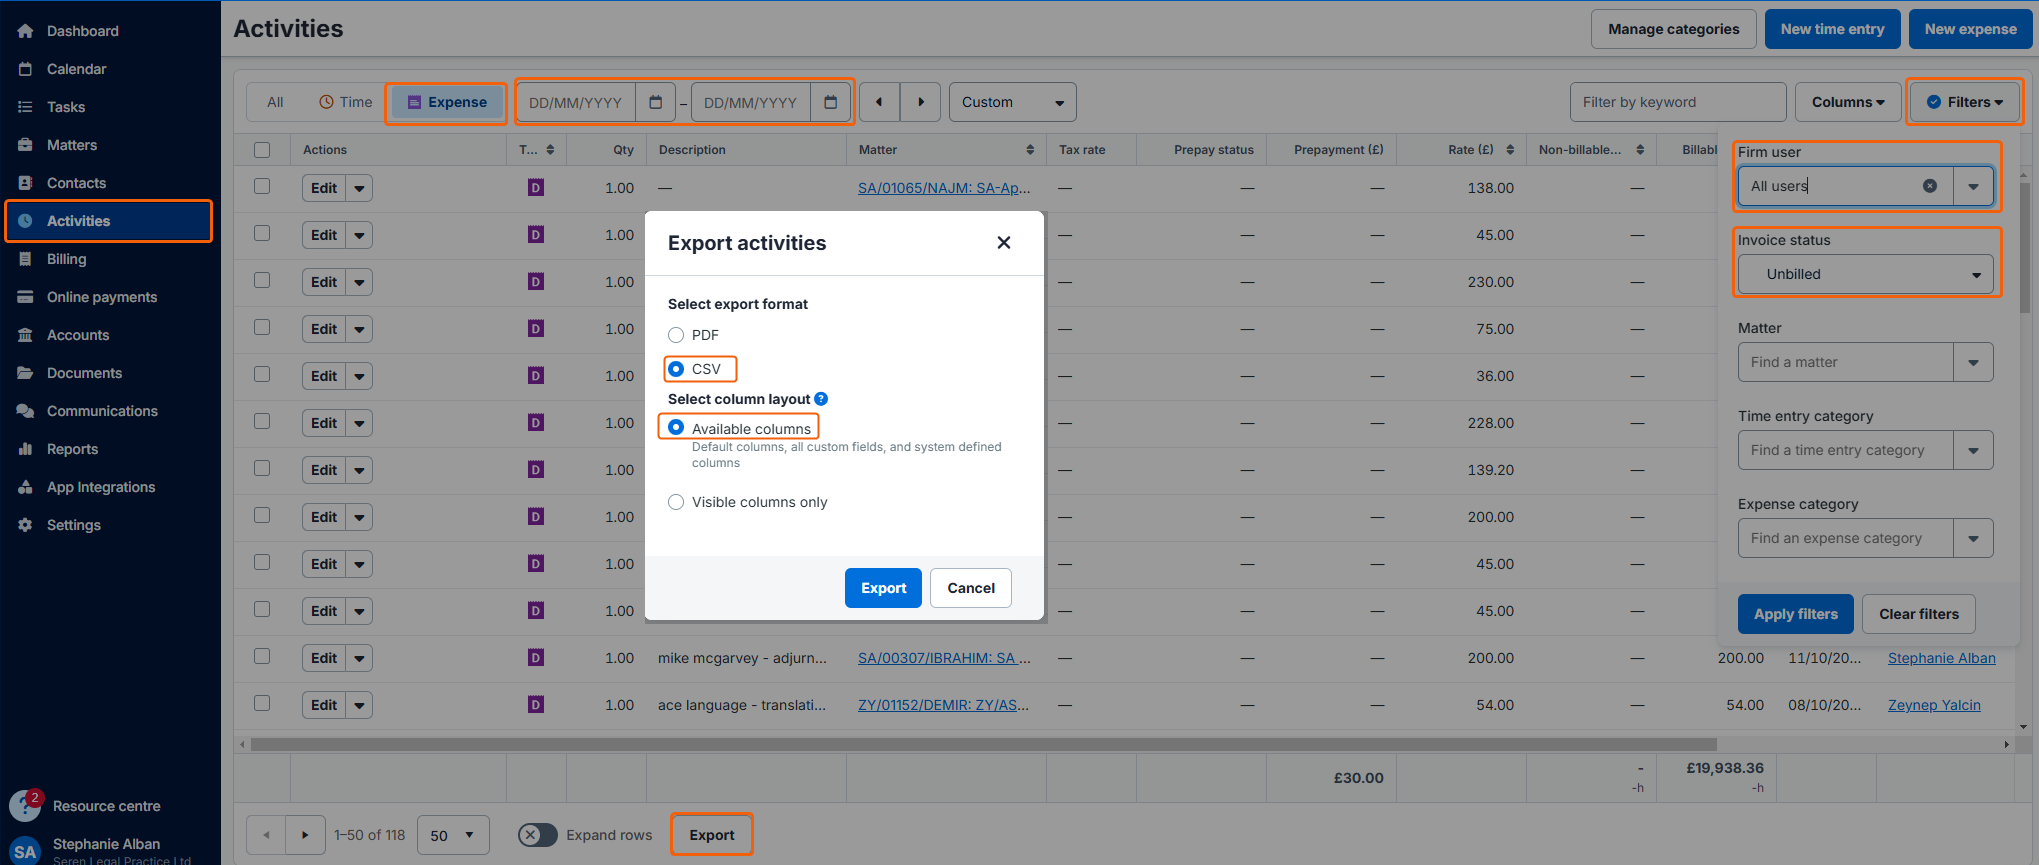2039x865 pixels.
Task: Open the Resource centre help icon
Action: click(25, 805)
